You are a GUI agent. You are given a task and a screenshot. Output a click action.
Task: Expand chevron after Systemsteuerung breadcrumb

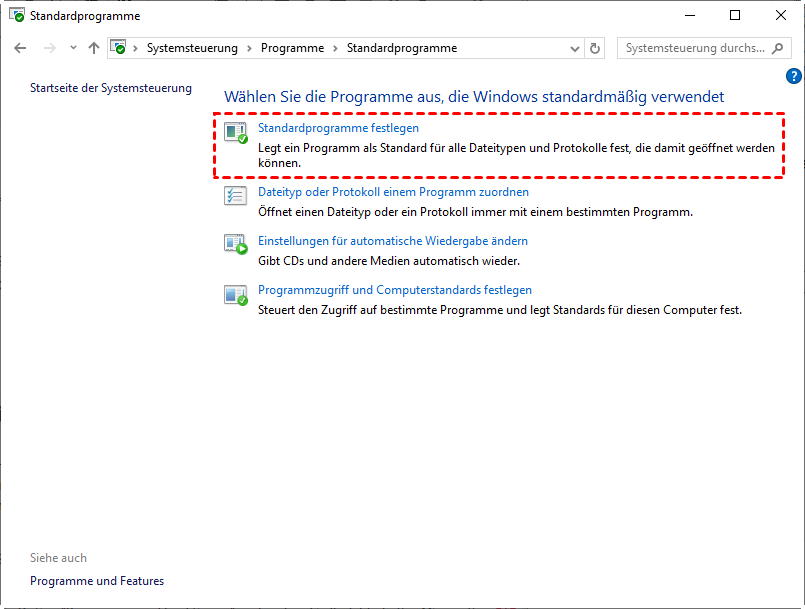click(249, 48)
